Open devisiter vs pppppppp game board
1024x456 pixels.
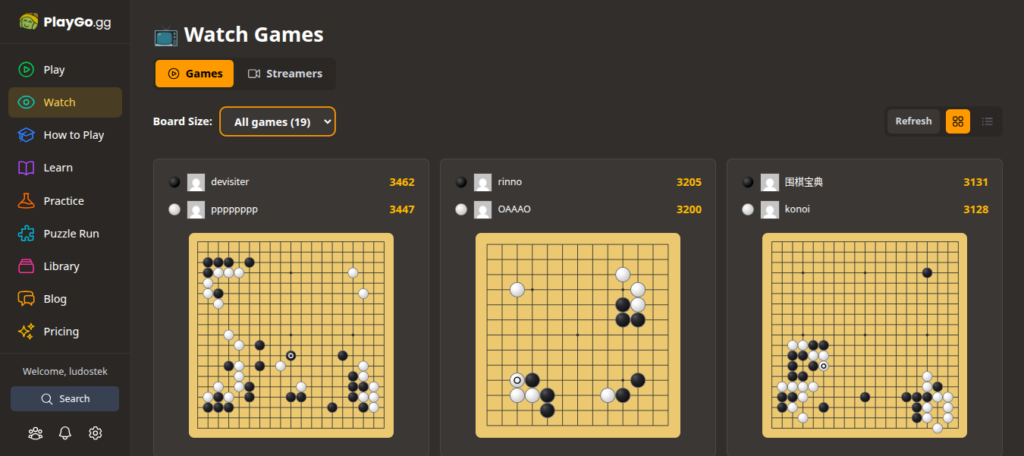[291, 335]
